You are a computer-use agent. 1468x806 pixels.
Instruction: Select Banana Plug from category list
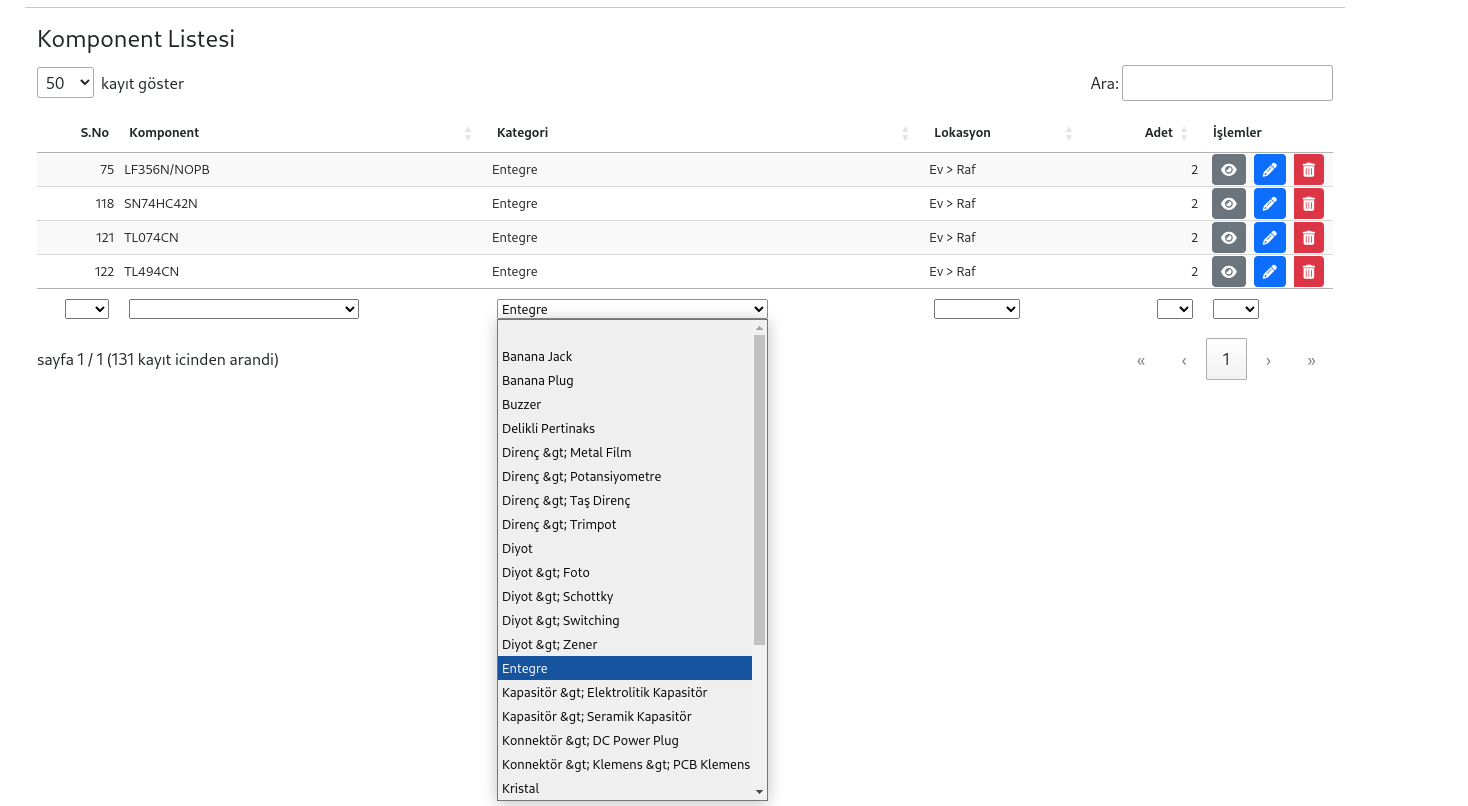coord(625,381)
